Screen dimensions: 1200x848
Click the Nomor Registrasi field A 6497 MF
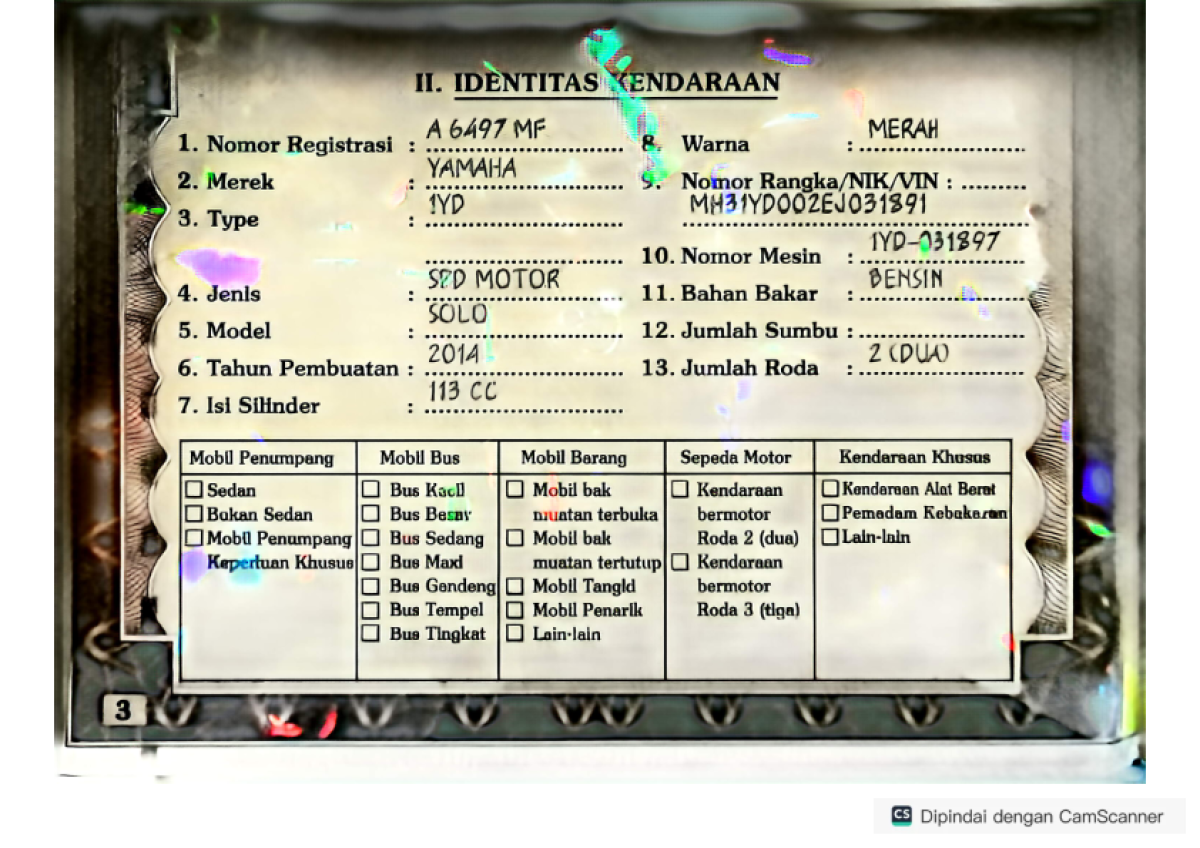(x=486, y=131)
